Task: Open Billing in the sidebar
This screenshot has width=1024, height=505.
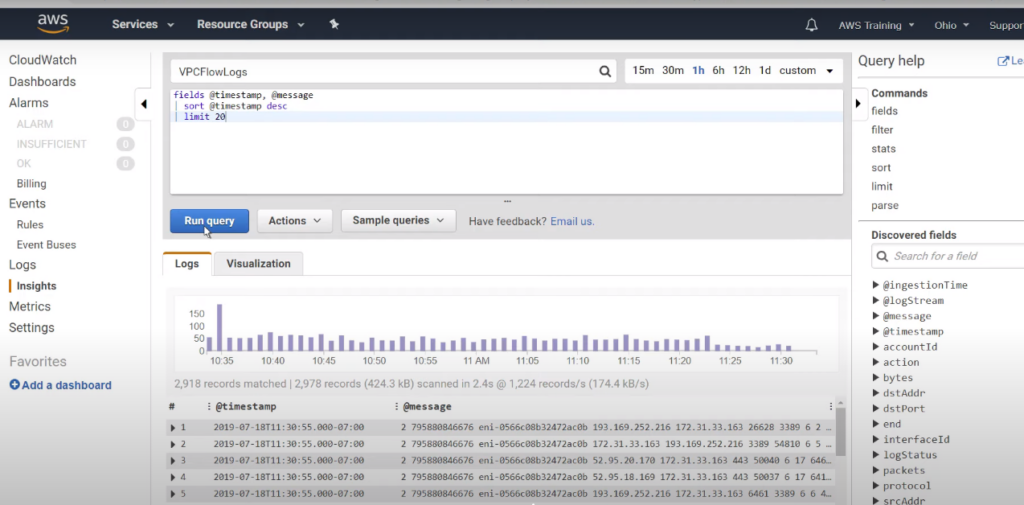Action: pos(31,184)
